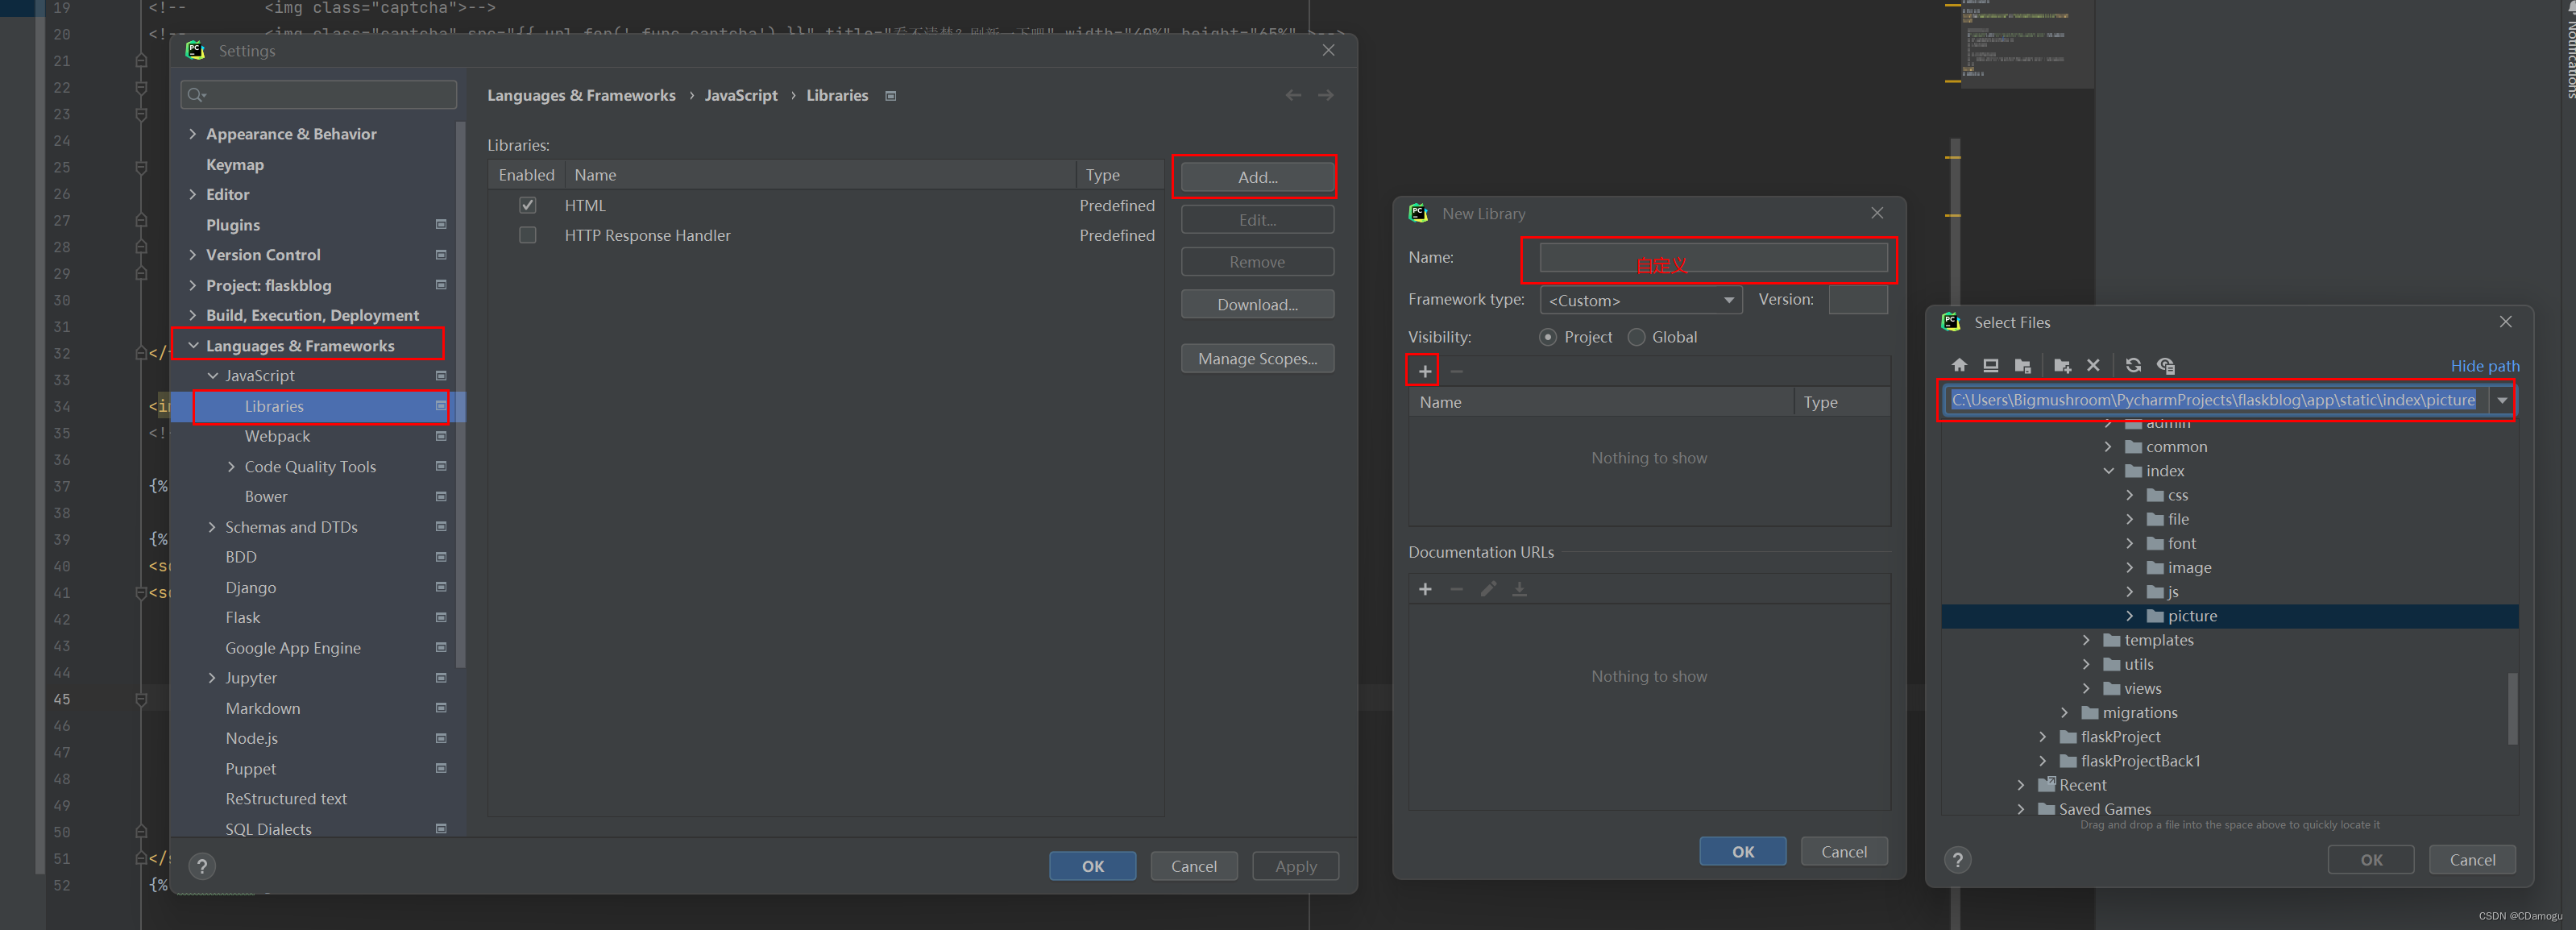Expand the templates folder in file tree

coord(2087,640)
